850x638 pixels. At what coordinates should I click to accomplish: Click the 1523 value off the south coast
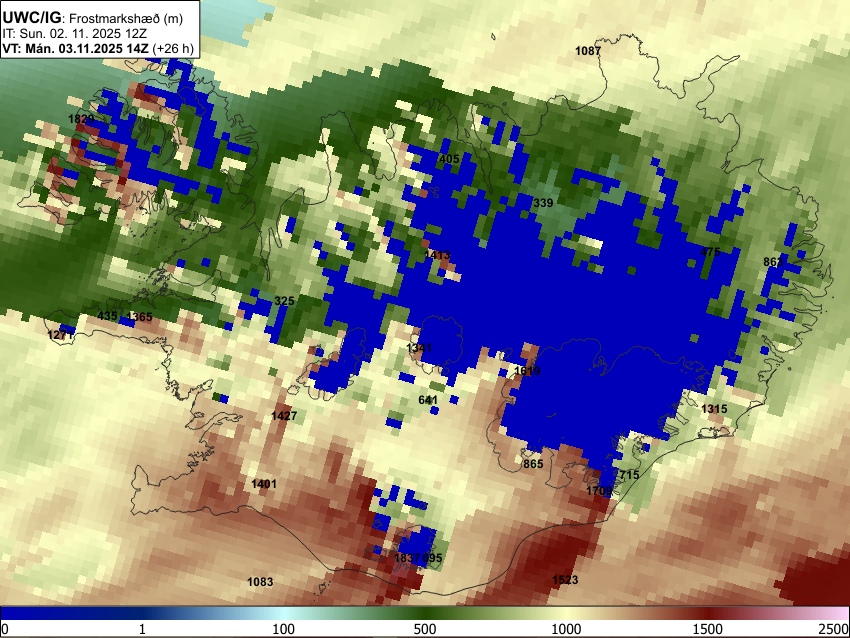click(x=565, y=580)
